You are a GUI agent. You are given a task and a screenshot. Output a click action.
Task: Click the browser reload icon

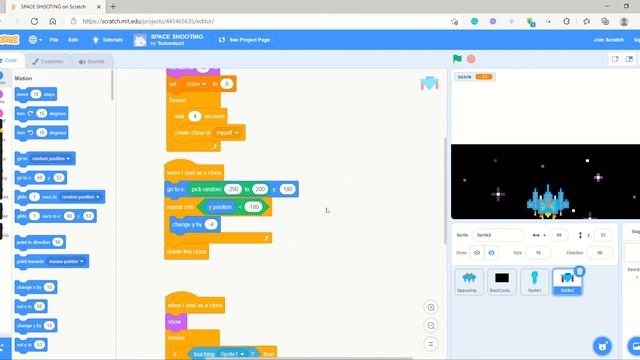click(x=34, y=21)
